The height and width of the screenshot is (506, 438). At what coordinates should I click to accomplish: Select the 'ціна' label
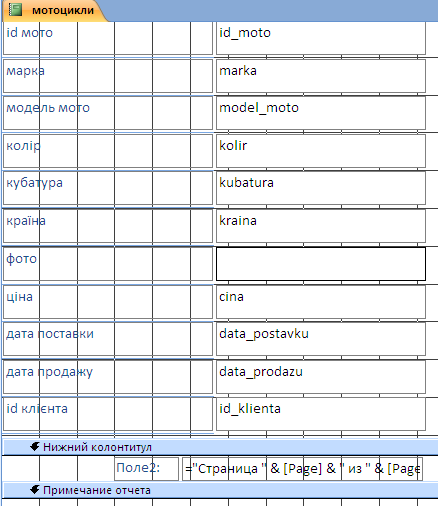[108, 302]
